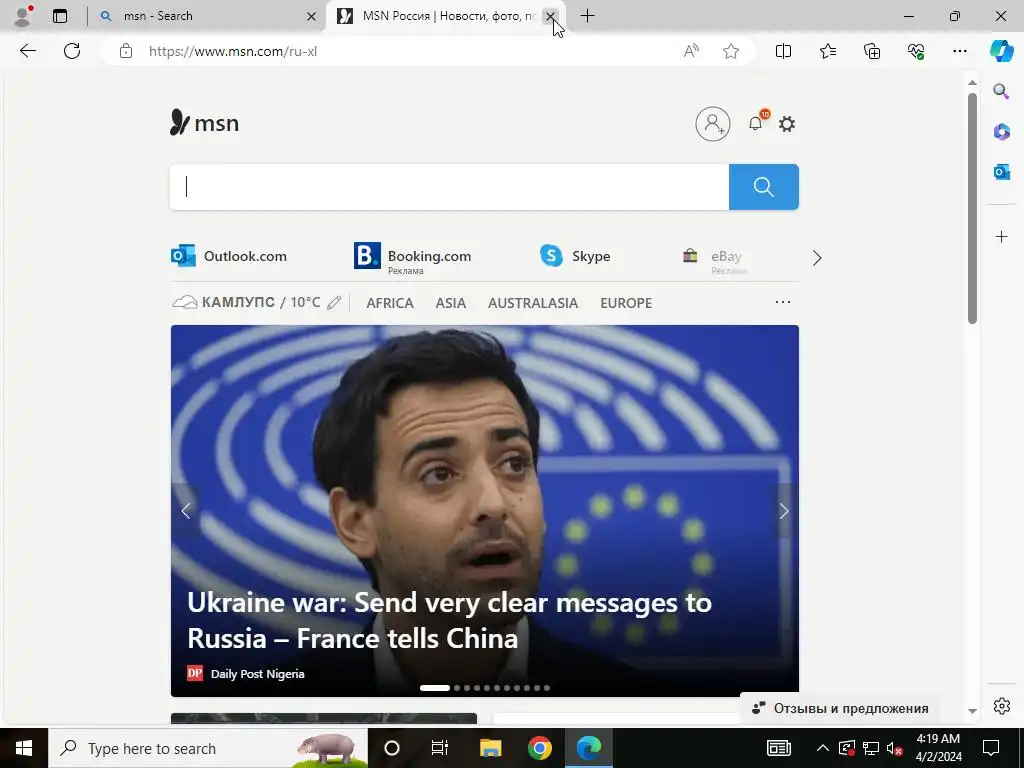1024x768 pixels.
Task: Click the address bar URL
Action: tap(232, 51)
